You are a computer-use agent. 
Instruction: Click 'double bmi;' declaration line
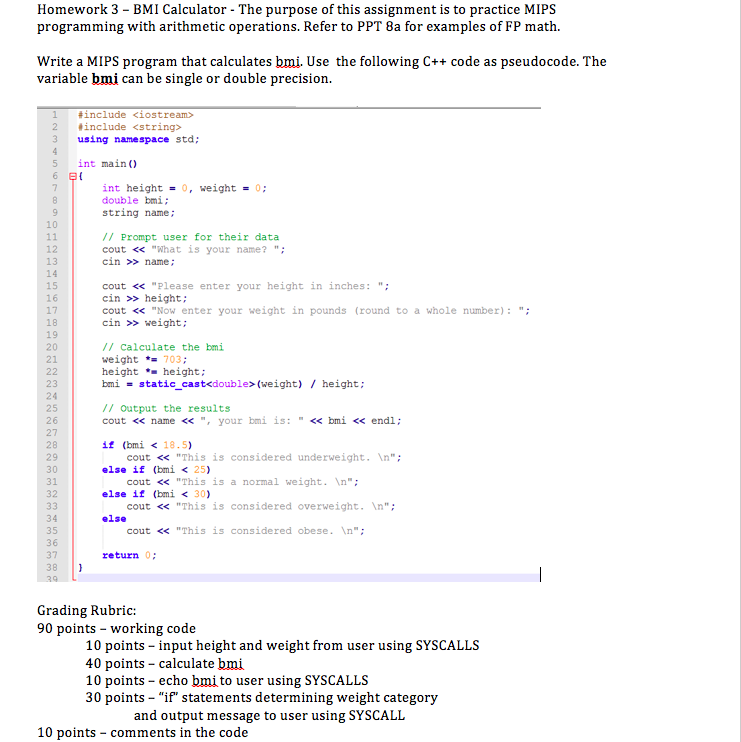[x=135, y=201]
